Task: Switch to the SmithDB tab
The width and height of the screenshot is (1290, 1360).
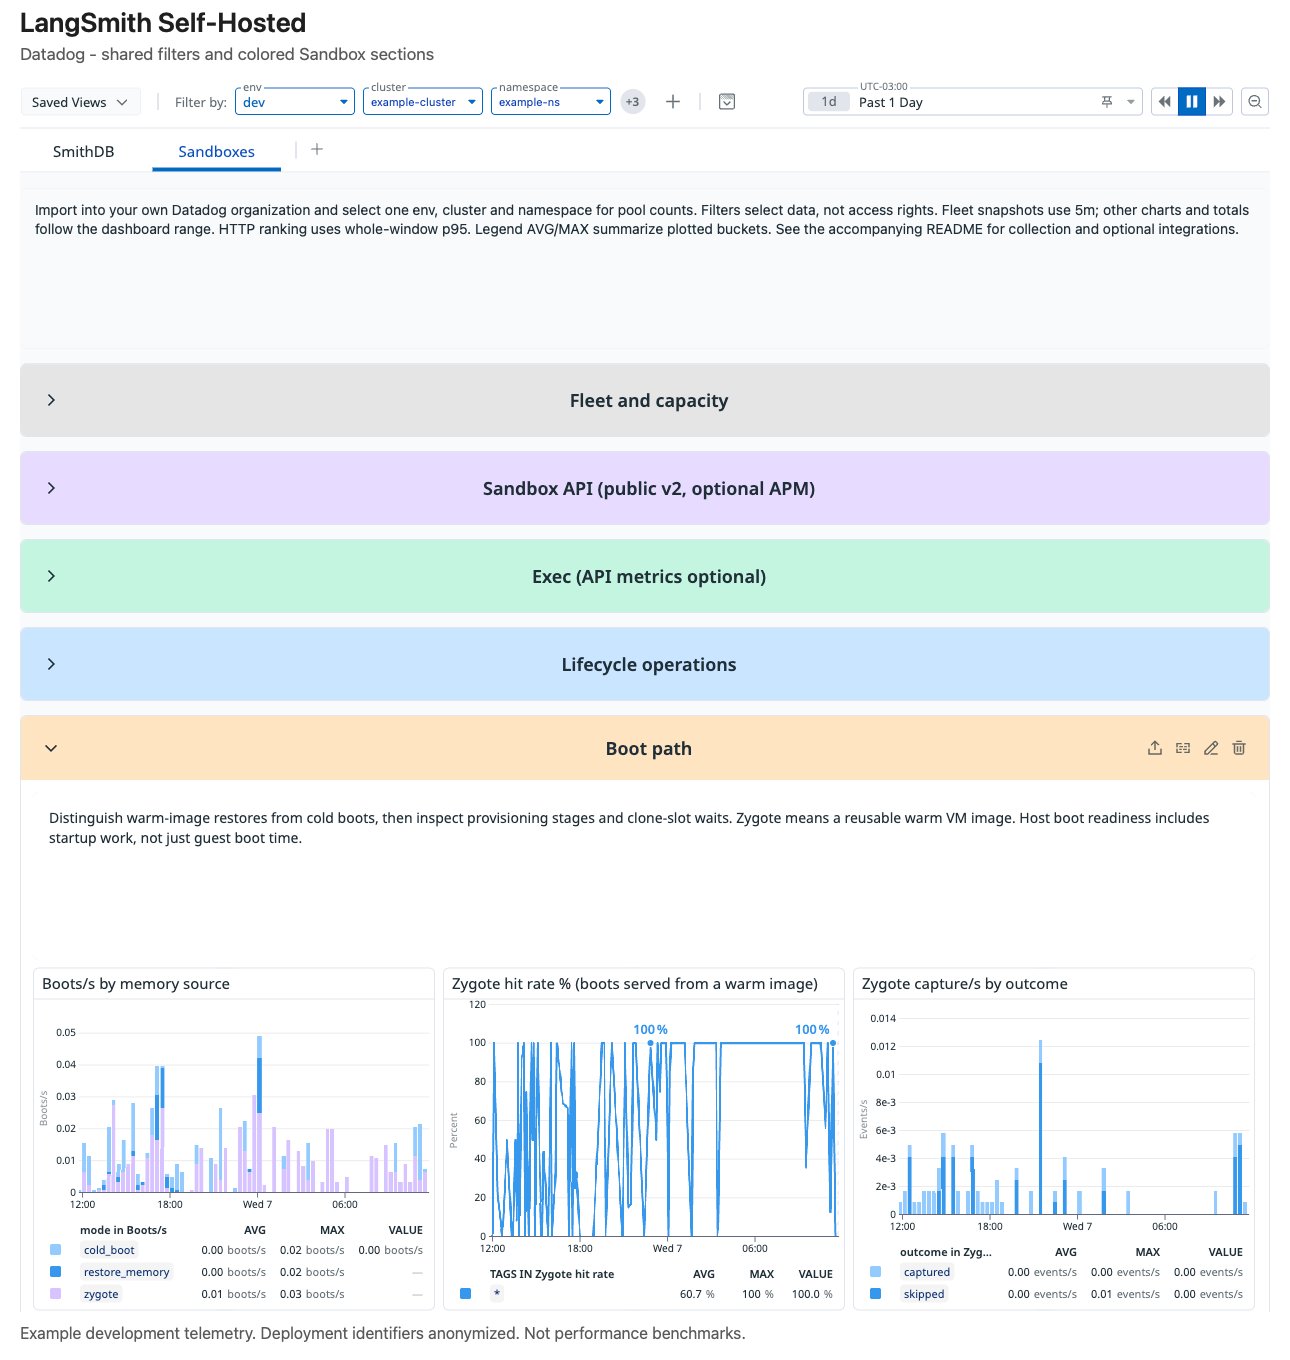Action: (84, 152)
